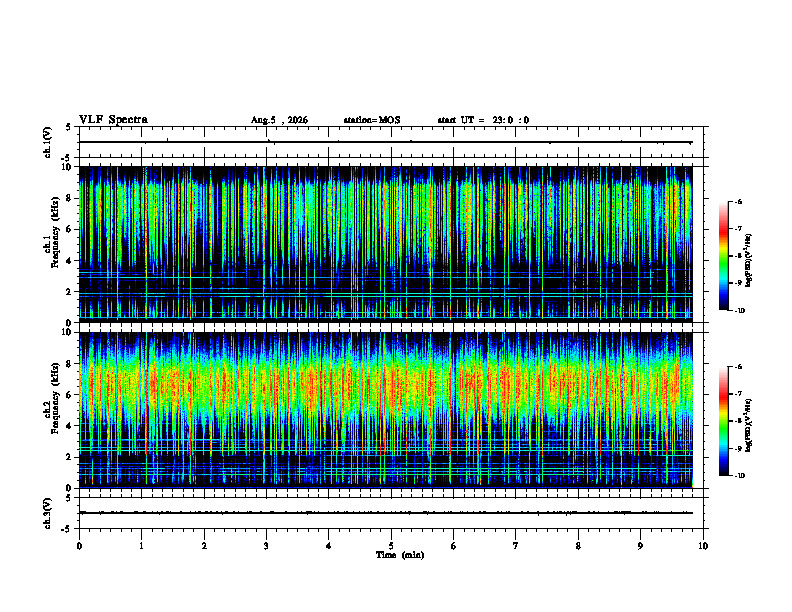This screenshot has height=612, width=792.
Task: Click the 5 minute tick on time axis
Action: 391,546
